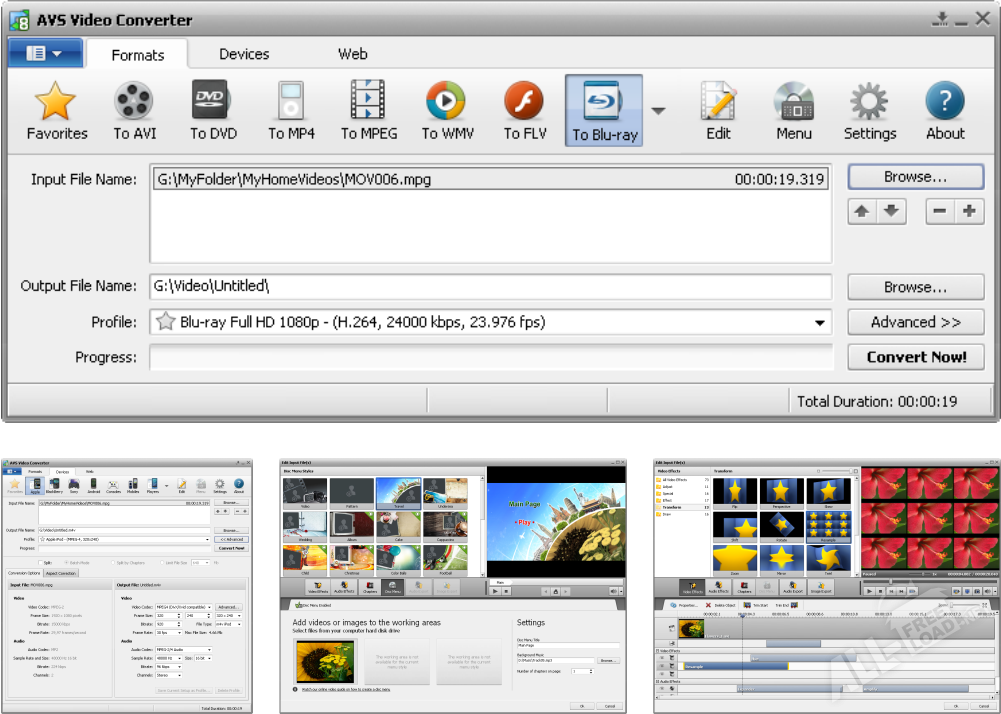The image size is (1001, 714).
Task: Expand options with Advanced >> button
Action: point(915,322)
